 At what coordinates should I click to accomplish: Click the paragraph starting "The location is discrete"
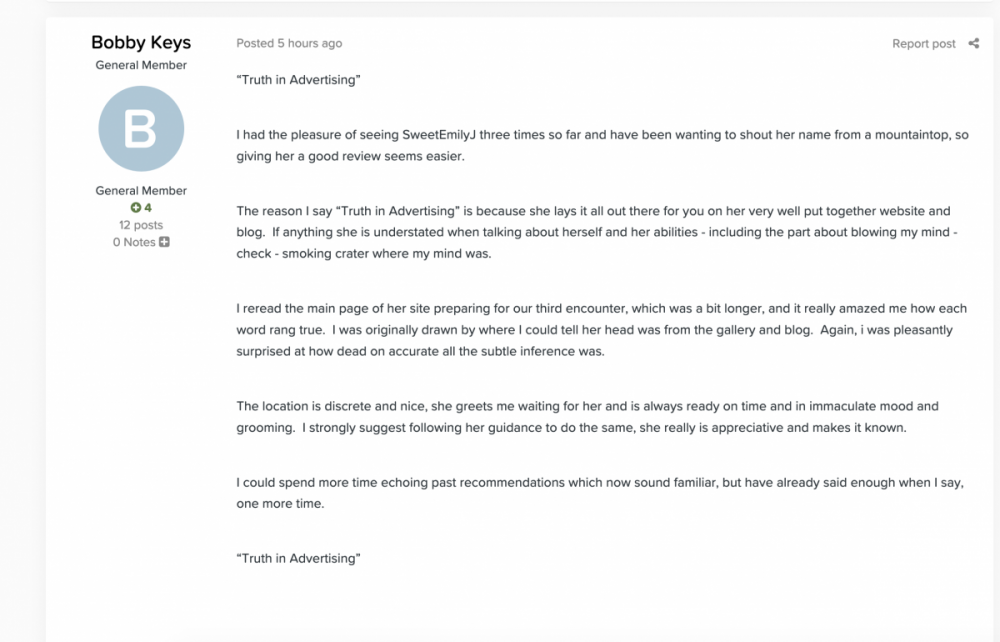587,417
